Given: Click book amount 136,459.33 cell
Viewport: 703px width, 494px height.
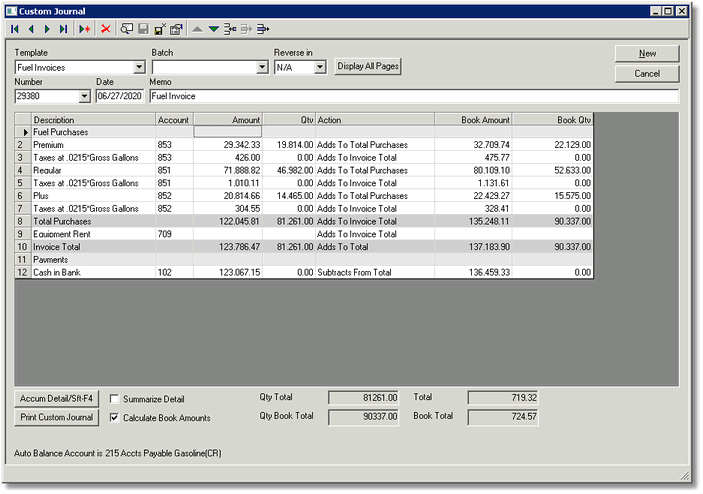Looking at the screenshot, I should coord(473,273).
